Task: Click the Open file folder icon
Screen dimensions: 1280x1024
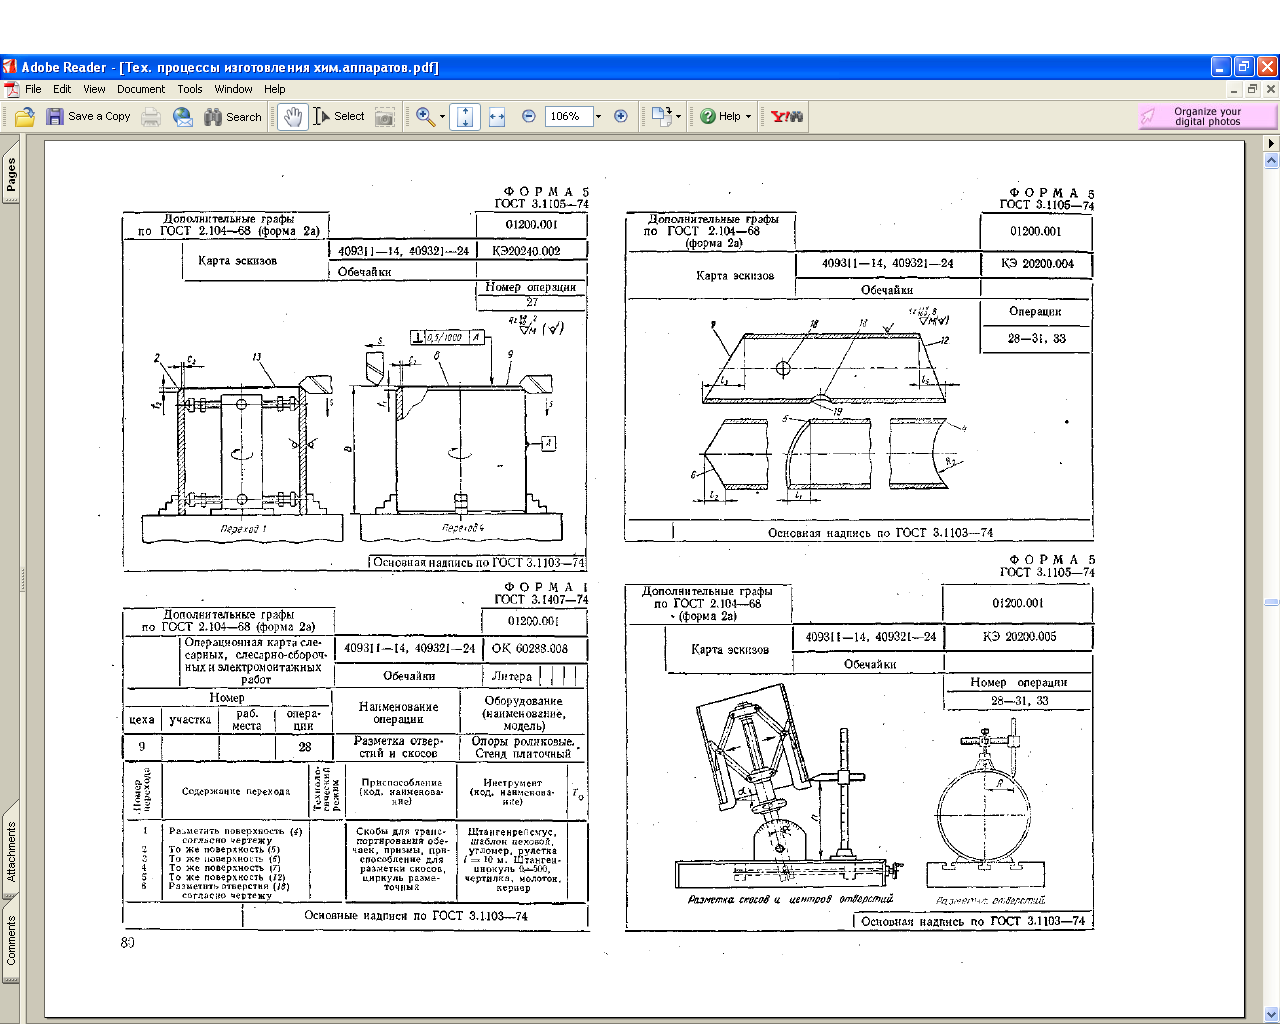Action: pos(25,117)
